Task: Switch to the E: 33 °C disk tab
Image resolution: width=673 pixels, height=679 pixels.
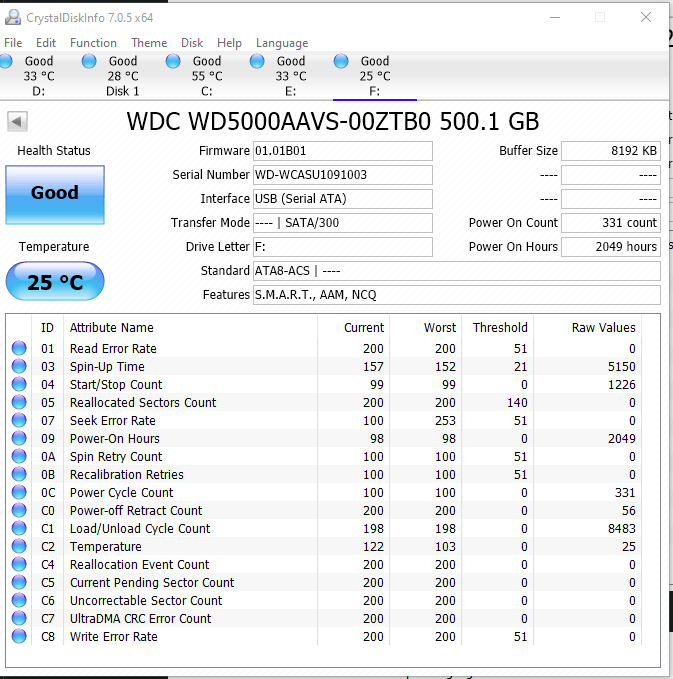Action: (291, 76)
